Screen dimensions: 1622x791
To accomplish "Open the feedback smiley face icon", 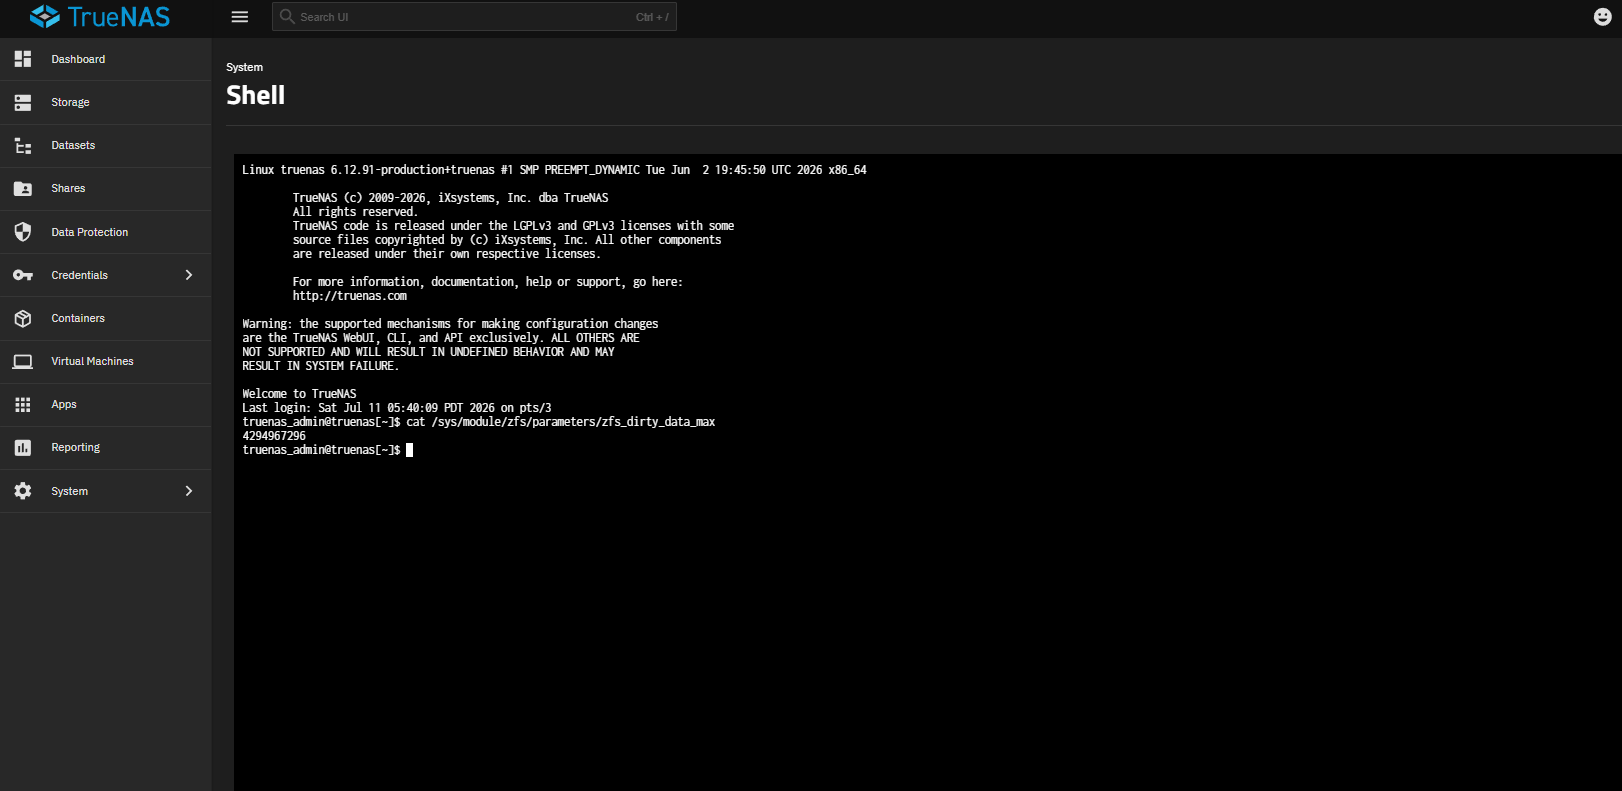I will [x=1602, y=17].
